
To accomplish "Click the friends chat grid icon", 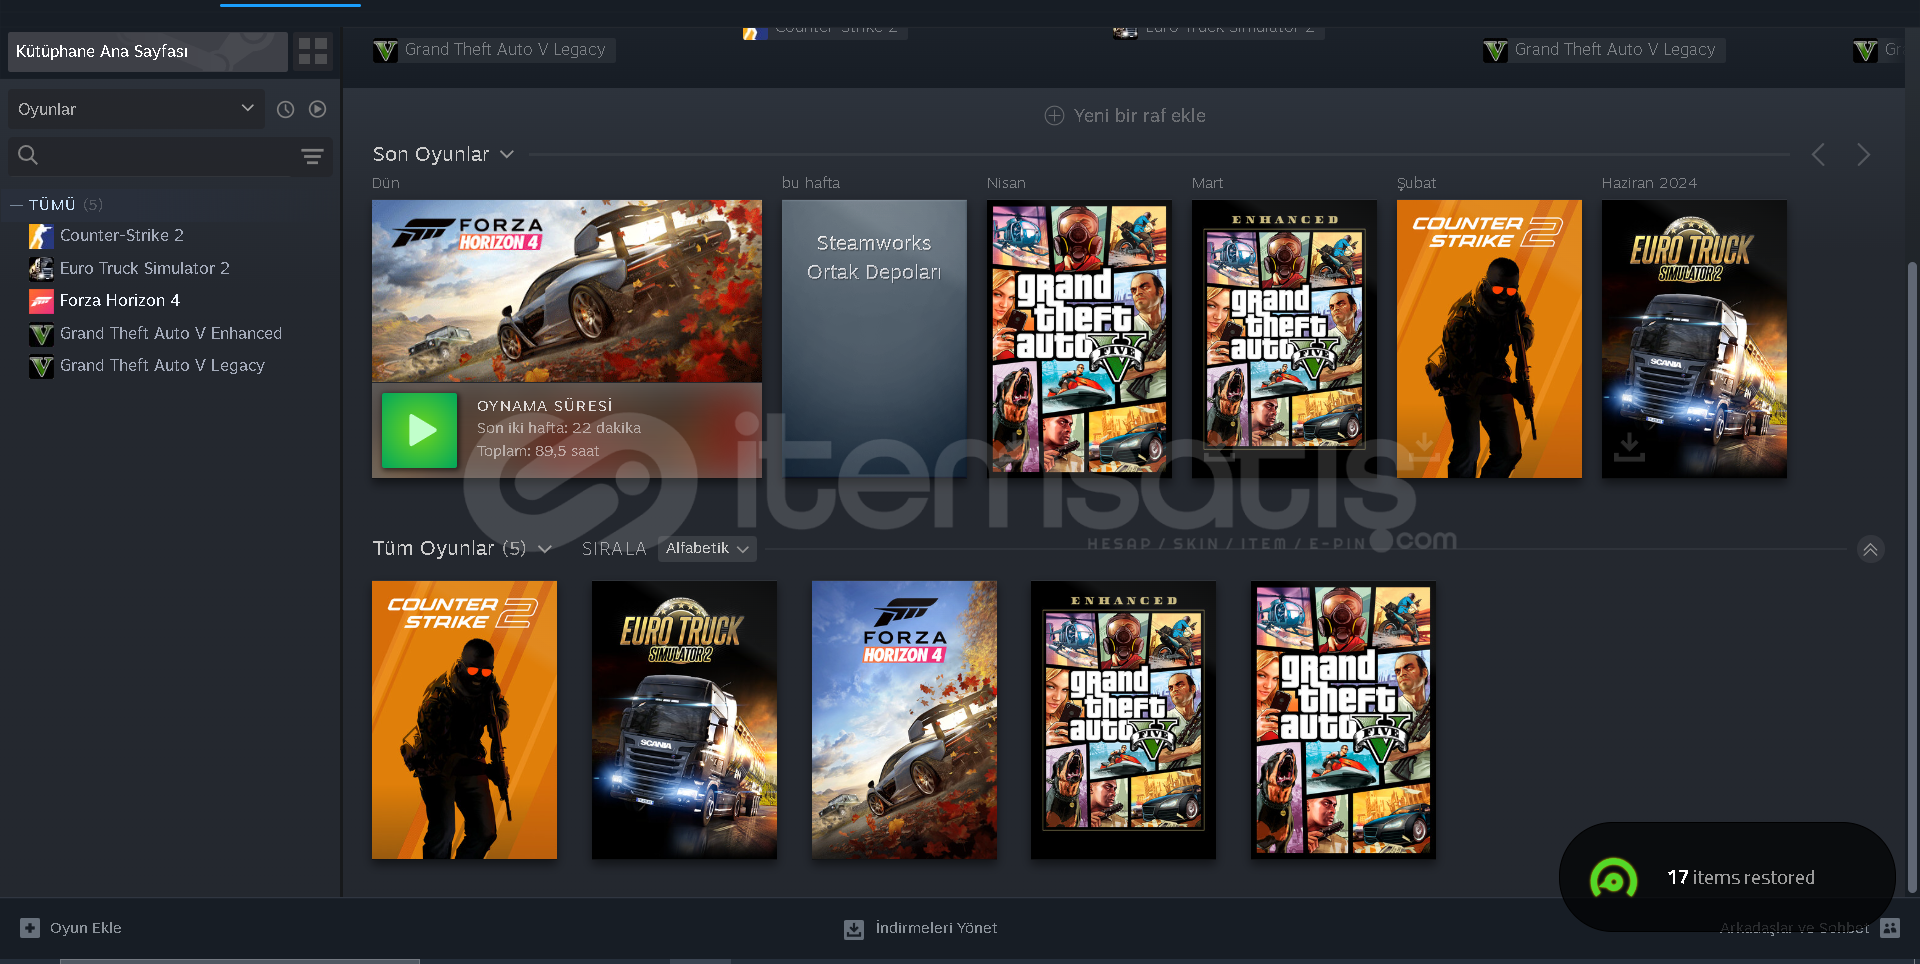I will [1890, 928].
